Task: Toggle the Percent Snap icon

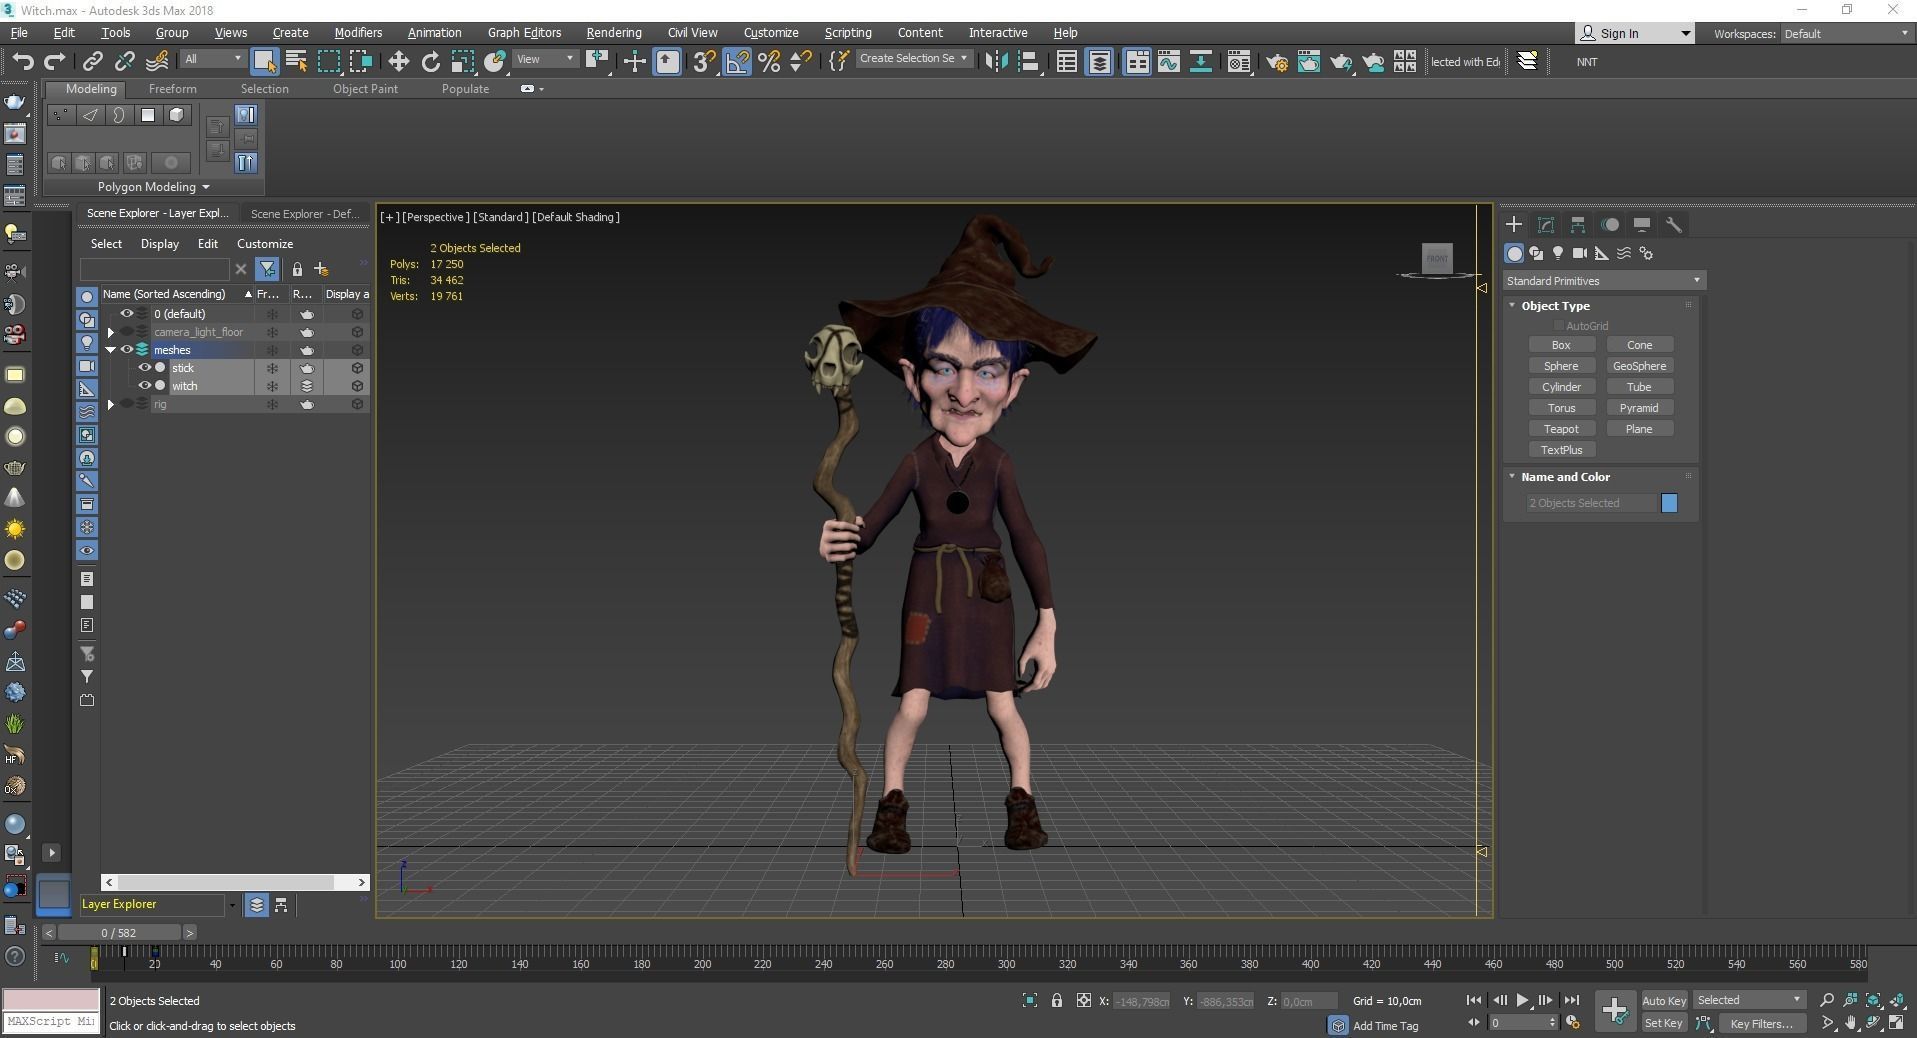Action: [x=769, y=62]
